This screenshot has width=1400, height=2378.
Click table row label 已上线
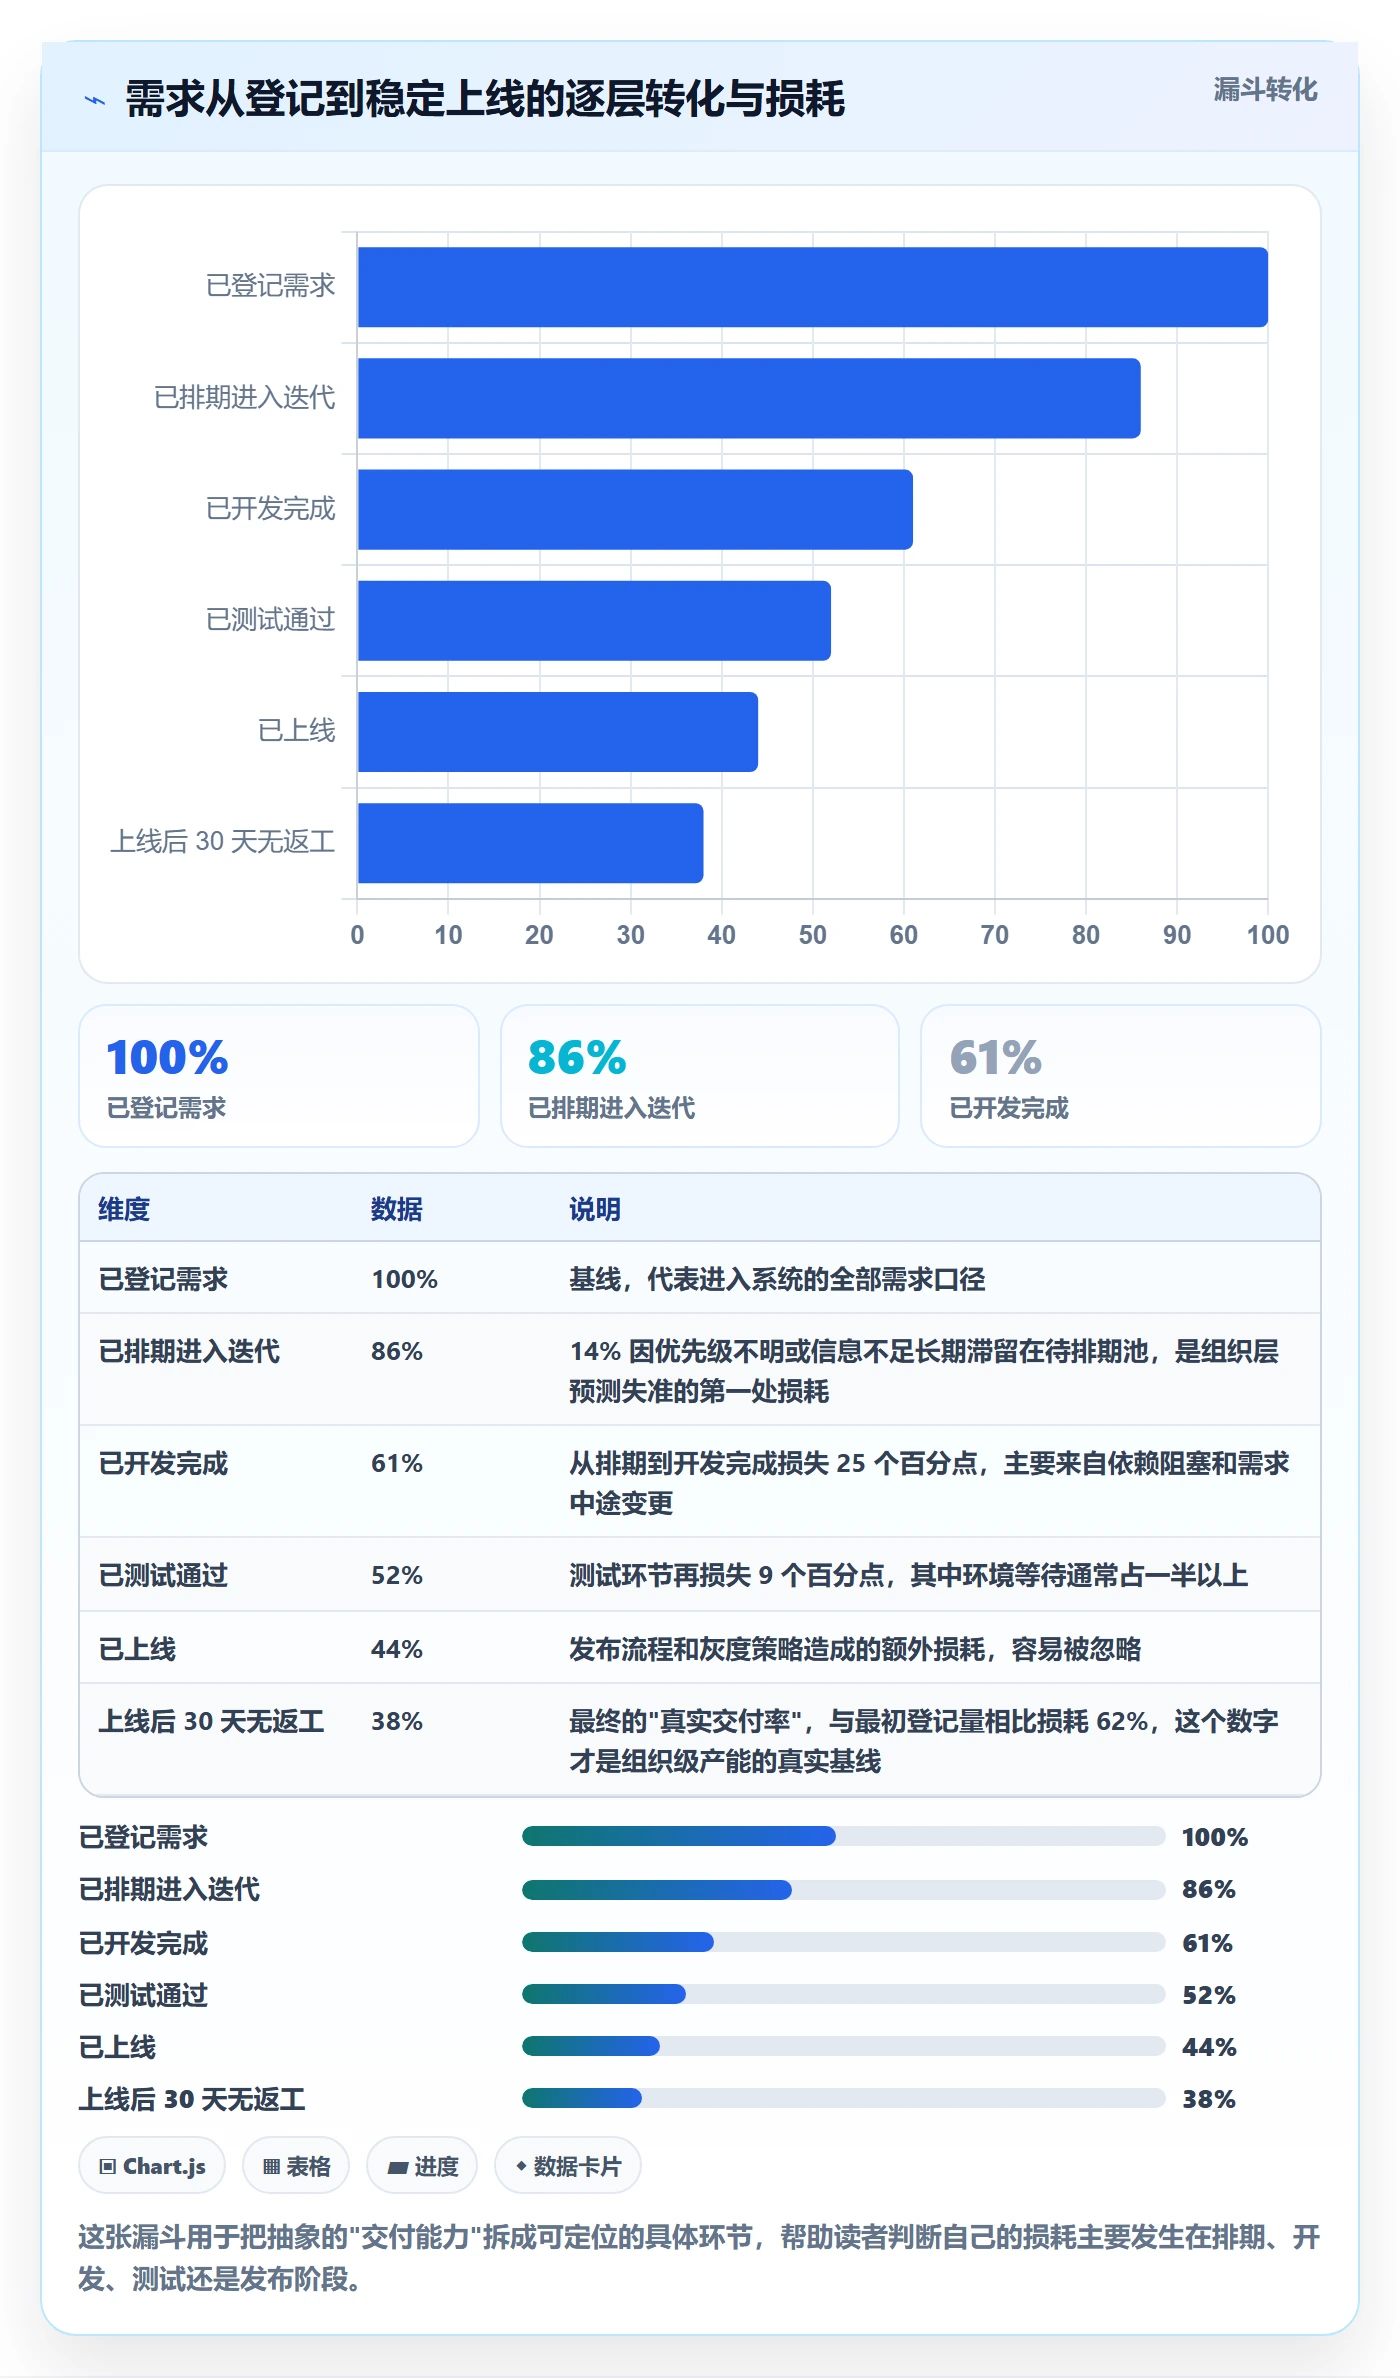coord(137,1649)
